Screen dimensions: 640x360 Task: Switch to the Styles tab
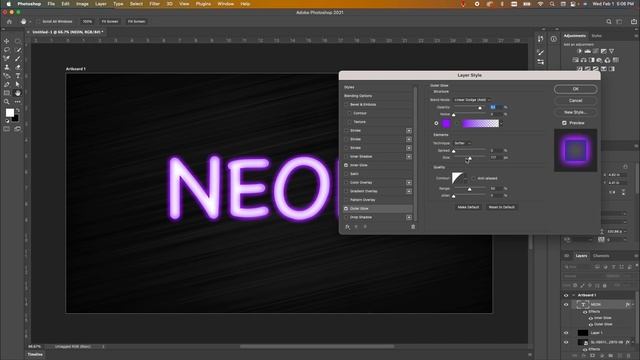click(x=596, y=36)
